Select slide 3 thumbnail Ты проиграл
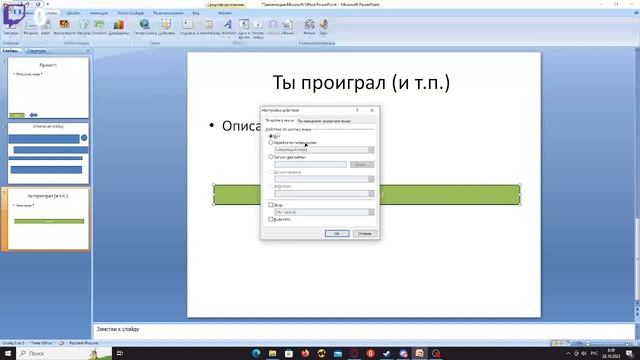 (x=48, y=219)
